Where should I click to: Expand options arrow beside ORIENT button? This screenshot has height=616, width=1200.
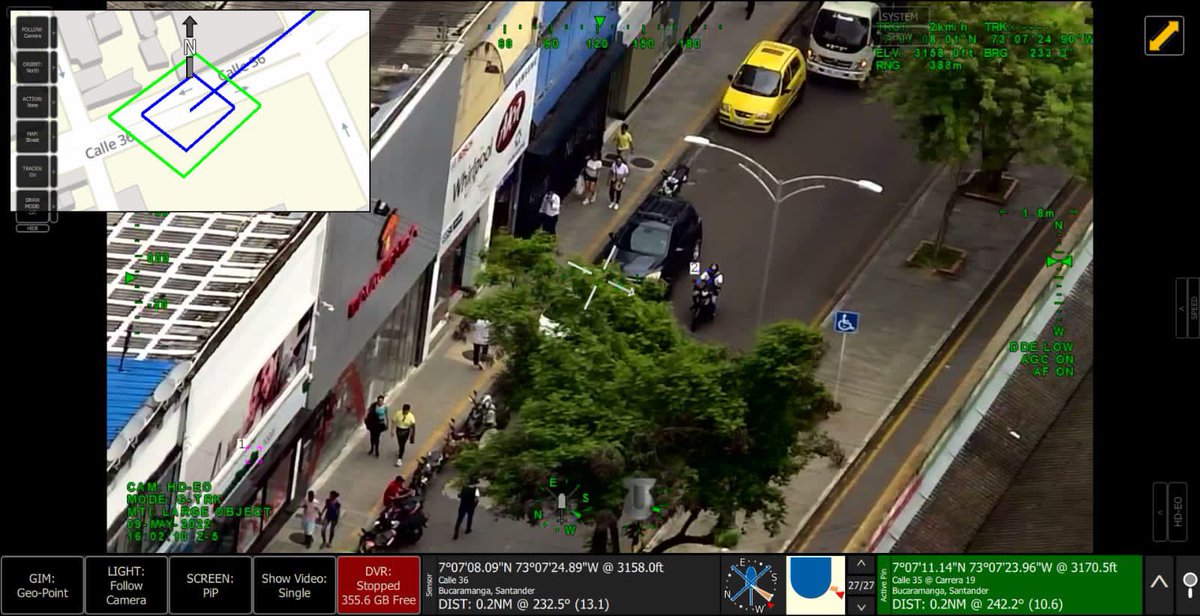pos(53,67)
